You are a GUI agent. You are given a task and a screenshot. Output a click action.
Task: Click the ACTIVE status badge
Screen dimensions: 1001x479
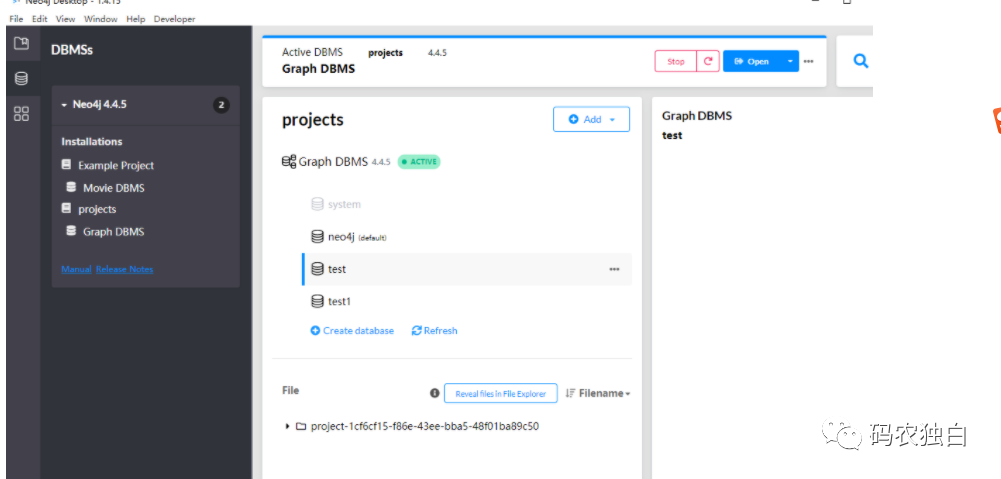[419, 162]
